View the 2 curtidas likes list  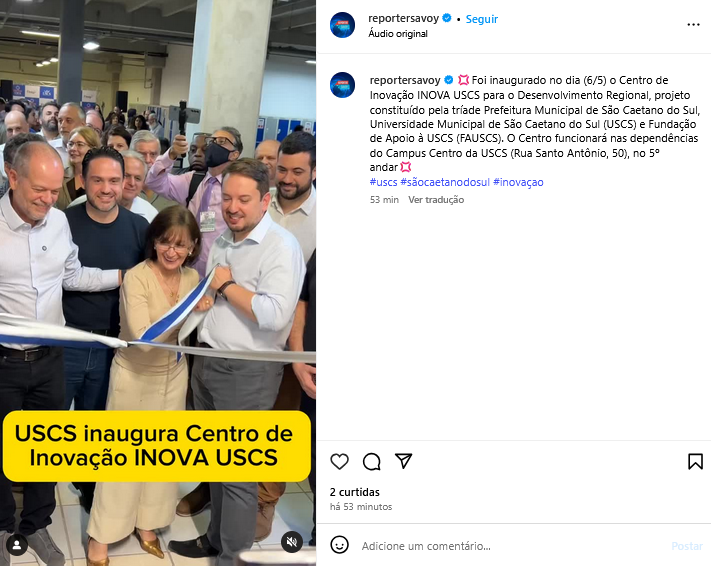(355, 492)
